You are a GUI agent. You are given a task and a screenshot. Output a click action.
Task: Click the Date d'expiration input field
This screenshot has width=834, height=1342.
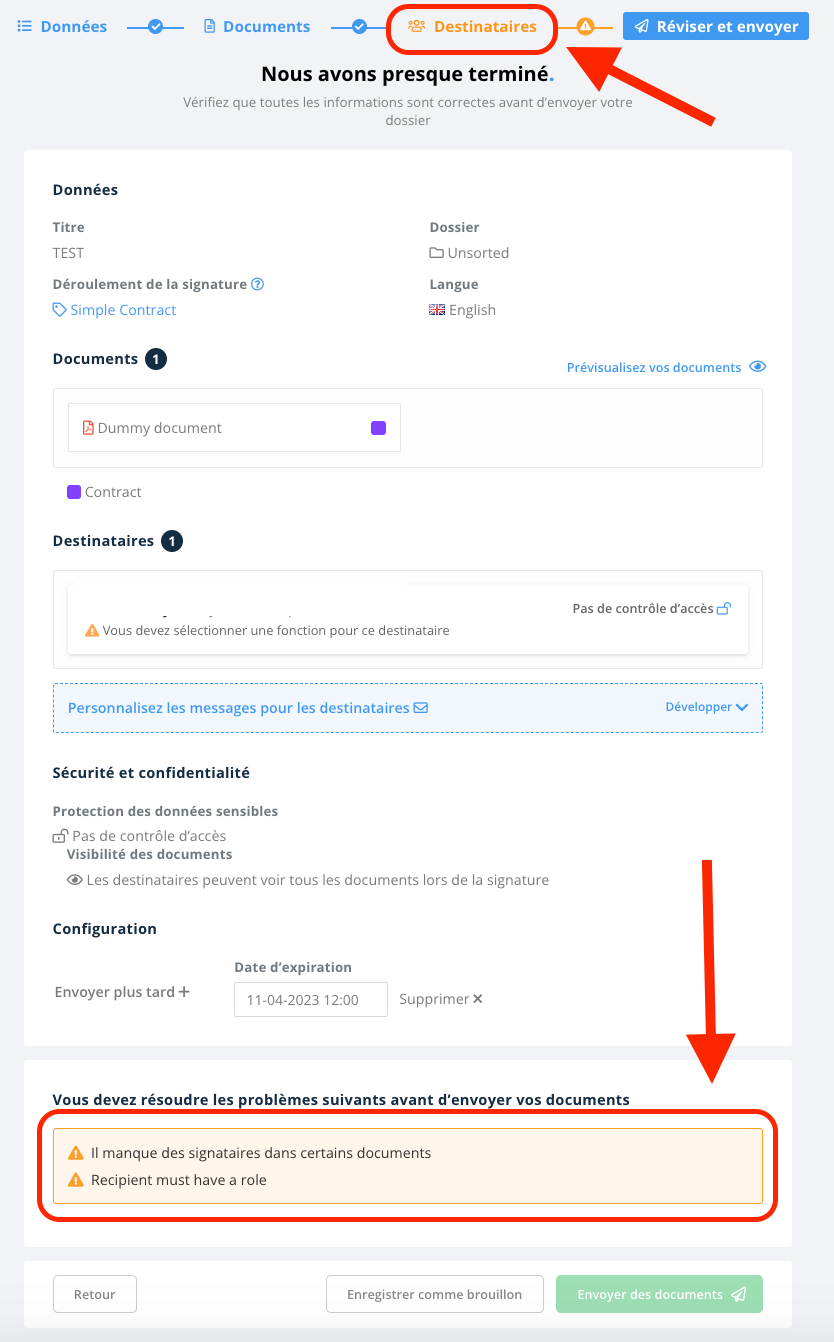point(311,1000)
